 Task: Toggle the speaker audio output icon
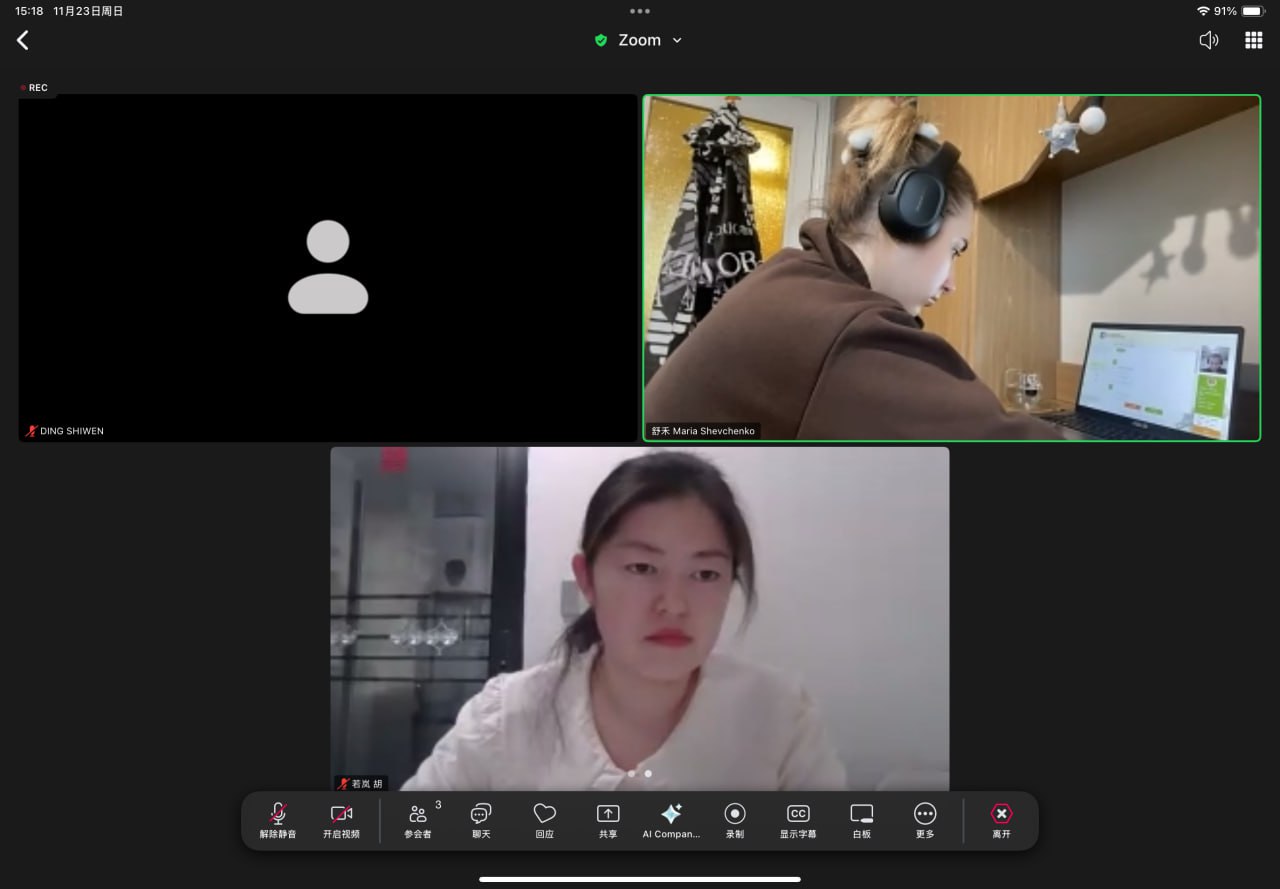(1209, 40)
